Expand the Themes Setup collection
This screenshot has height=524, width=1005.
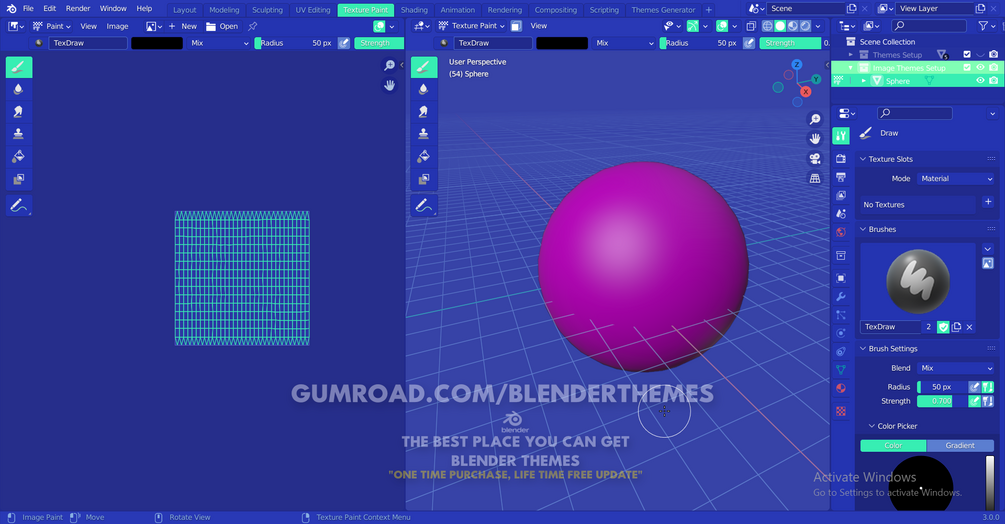pyautogui.click(x=851, y=54)
